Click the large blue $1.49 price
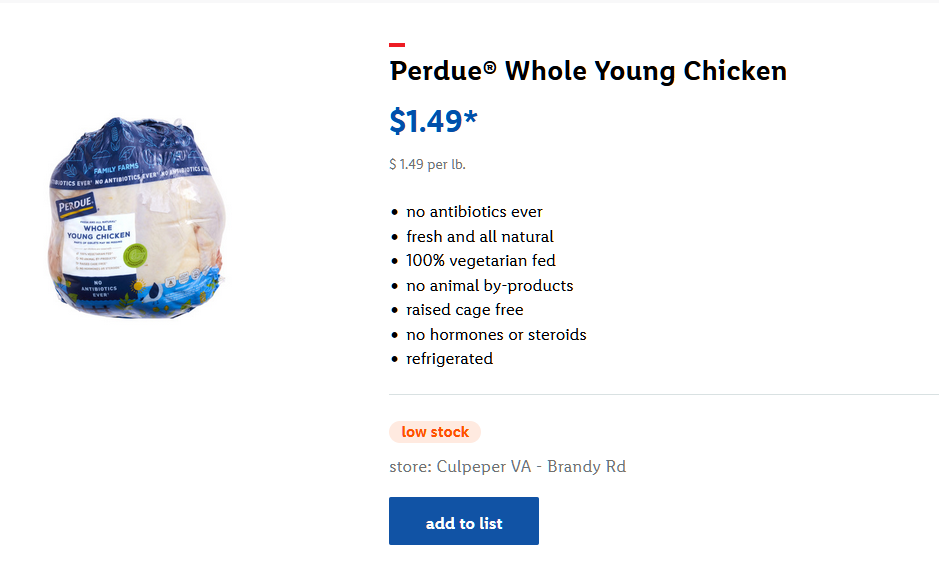 click(x=433, y=121)
